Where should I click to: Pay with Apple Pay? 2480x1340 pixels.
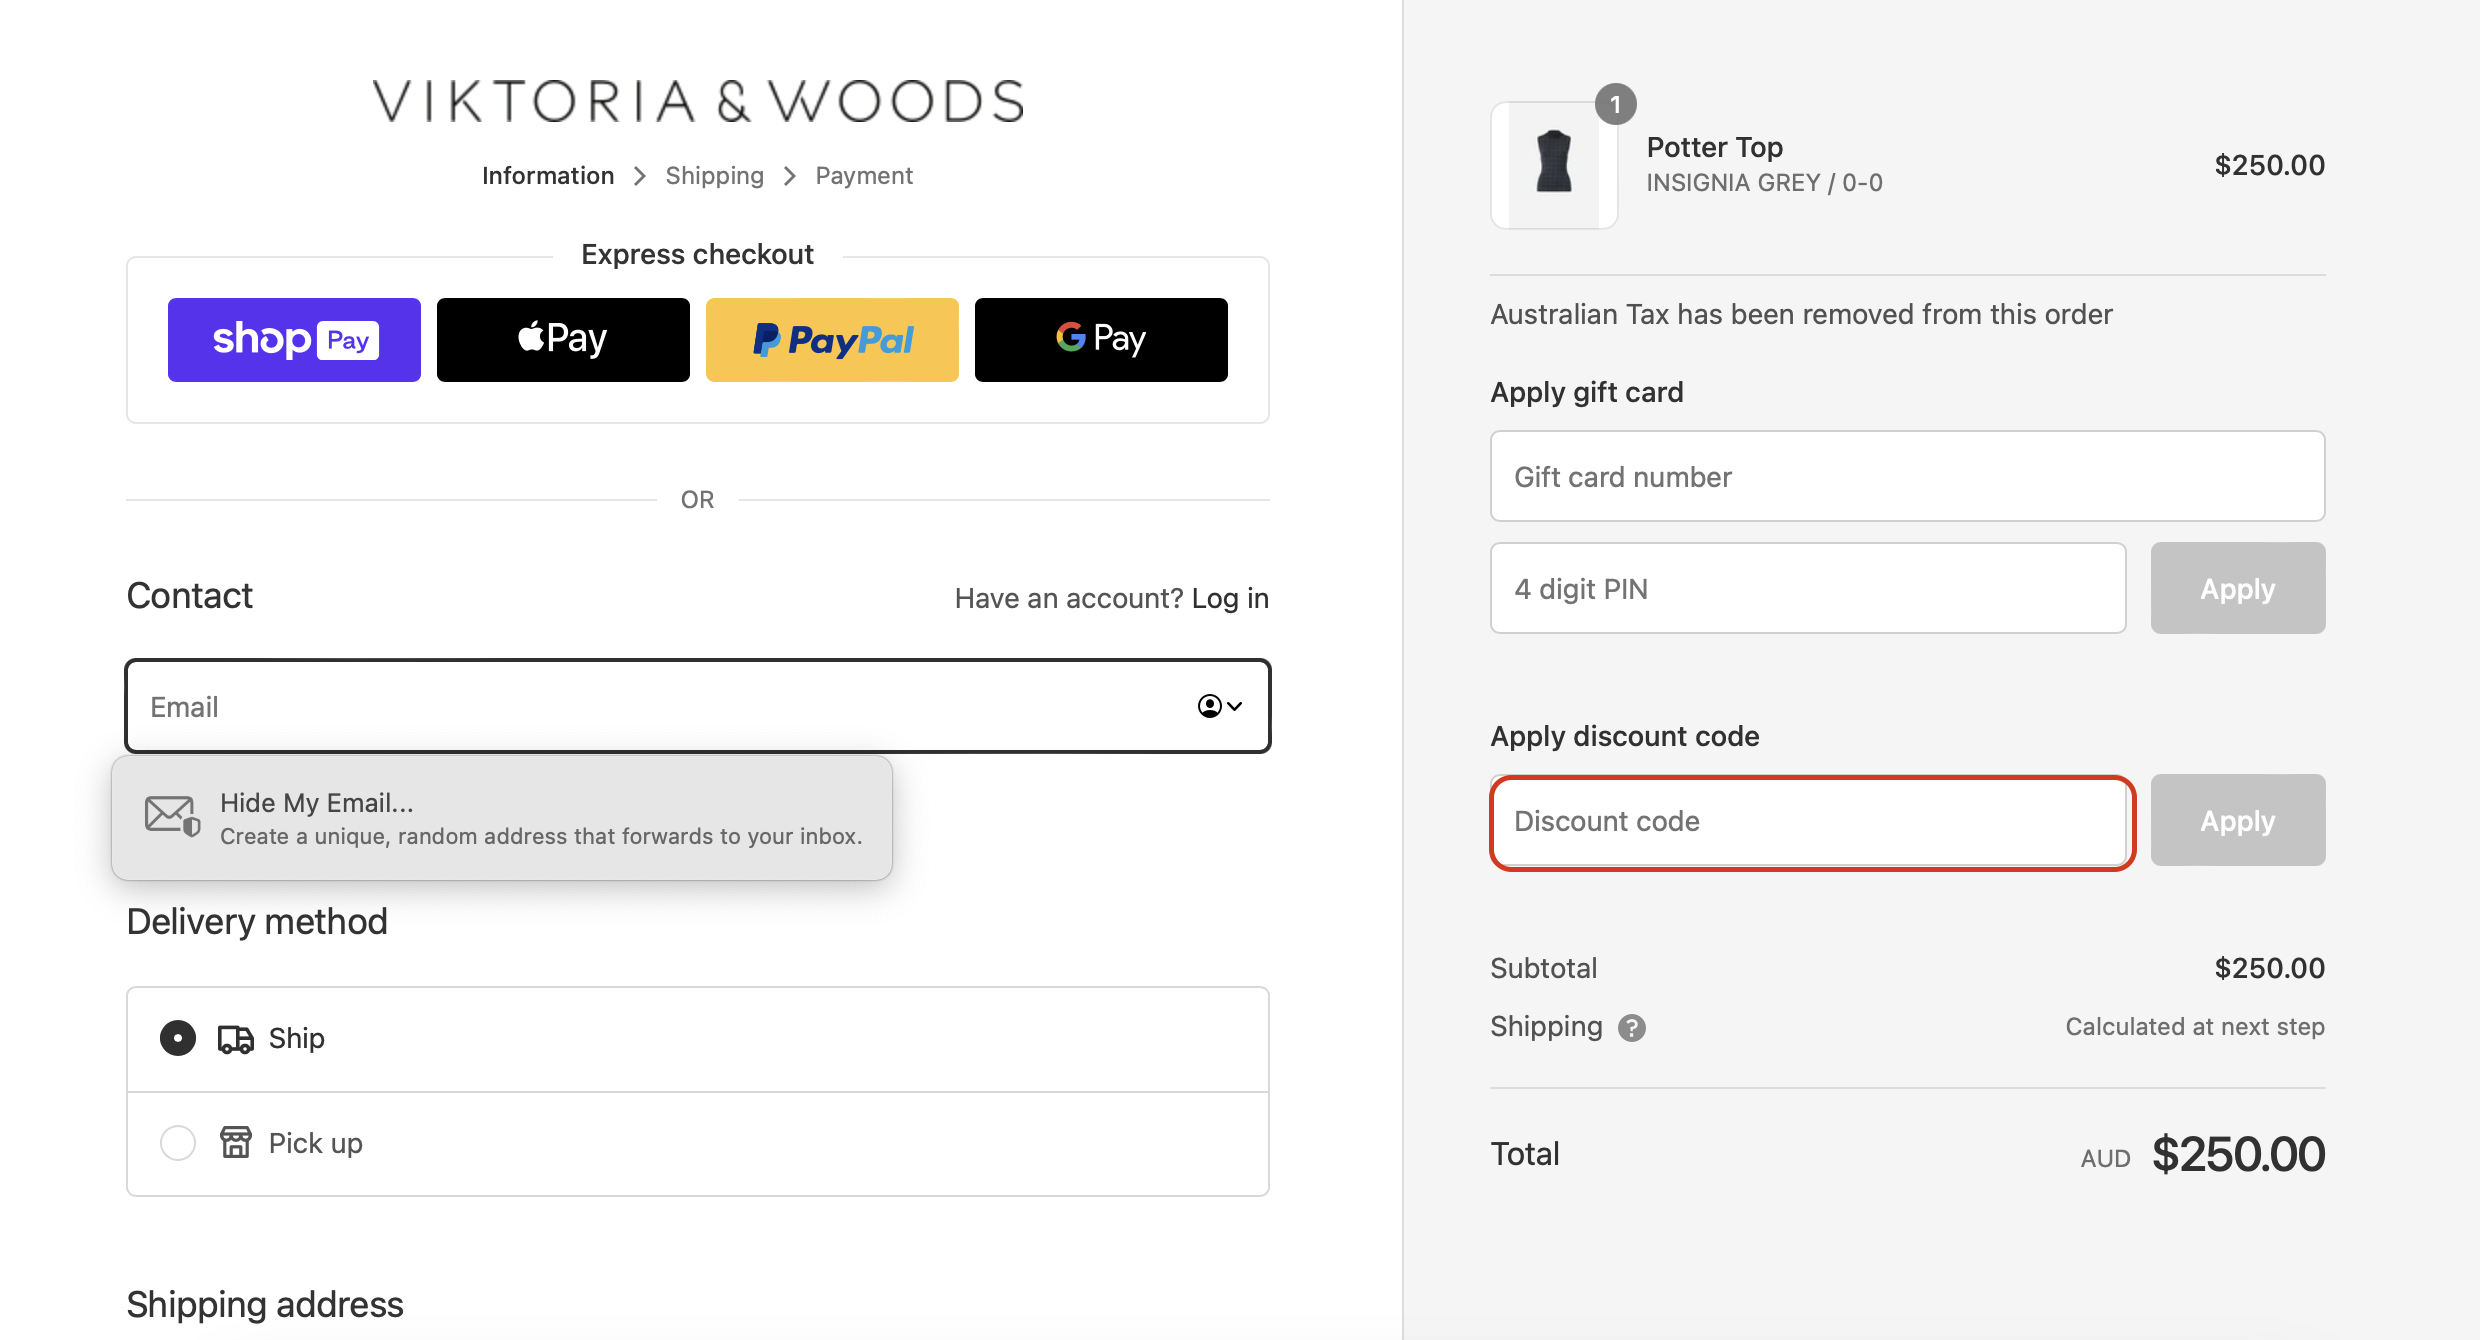pyautogui.click(x=562, y=339)
